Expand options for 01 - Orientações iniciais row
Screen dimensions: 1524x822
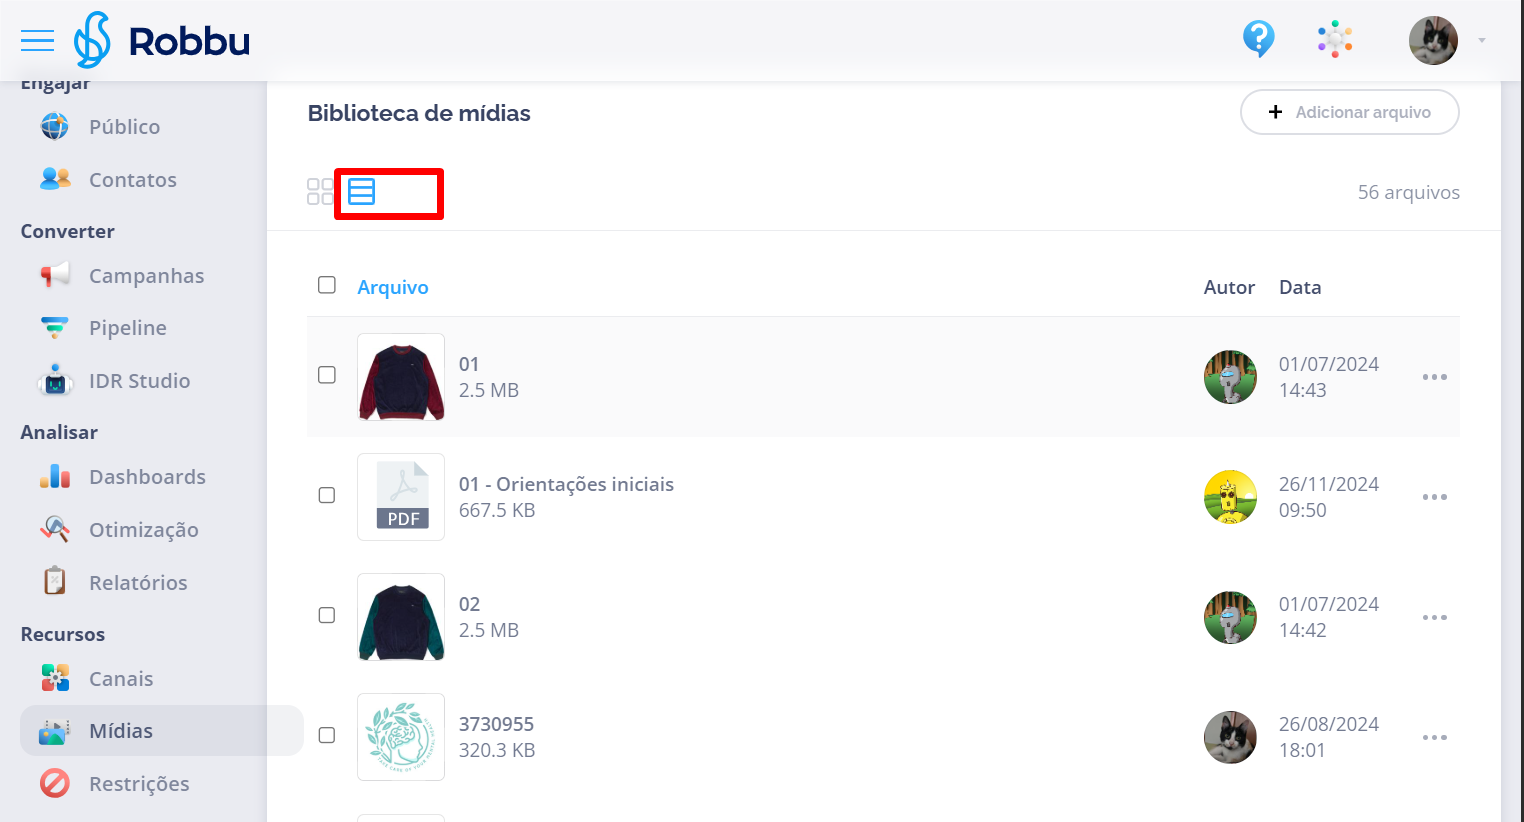pos(1435,497)
